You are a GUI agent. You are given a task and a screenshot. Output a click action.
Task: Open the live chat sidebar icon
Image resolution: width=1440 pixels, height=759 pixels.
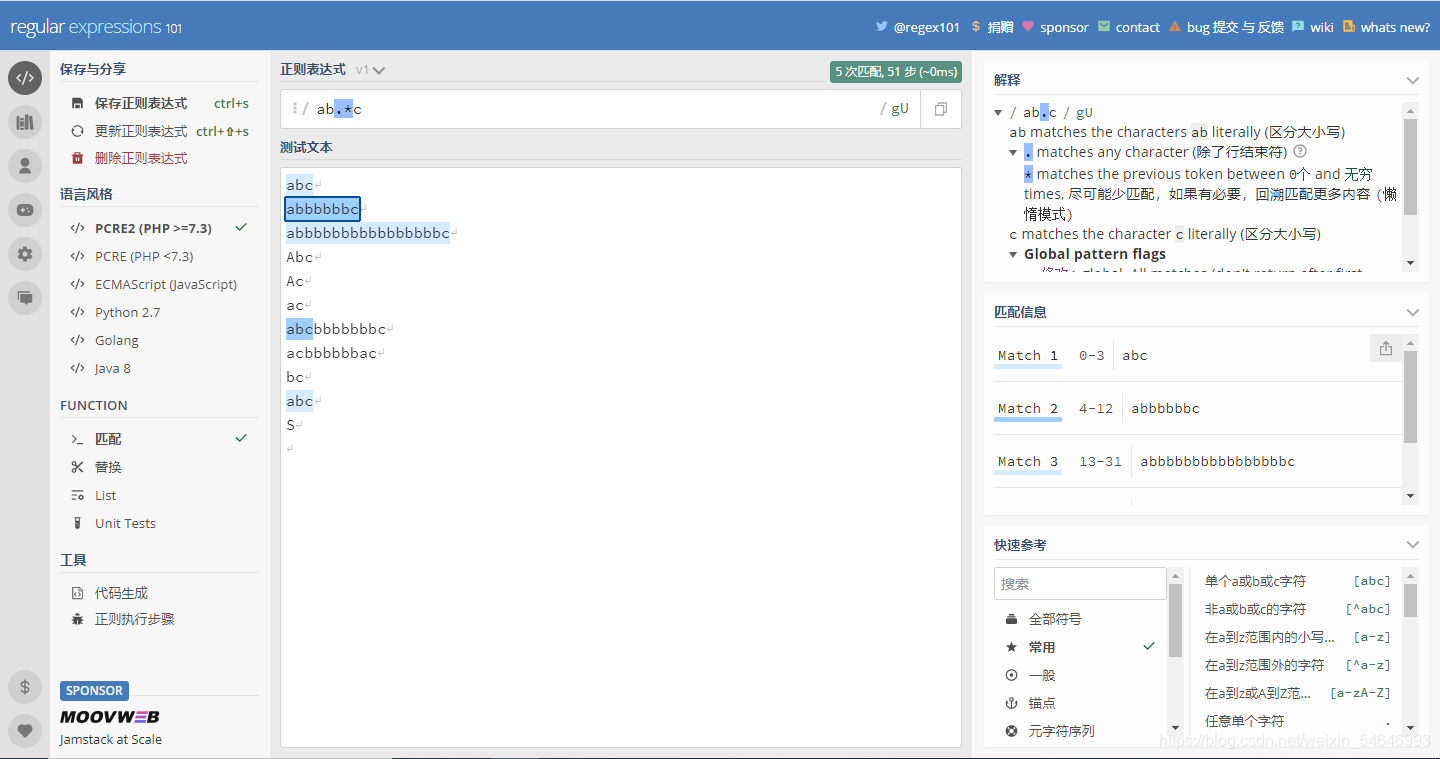pyautogui.click(x=25, y=297)
